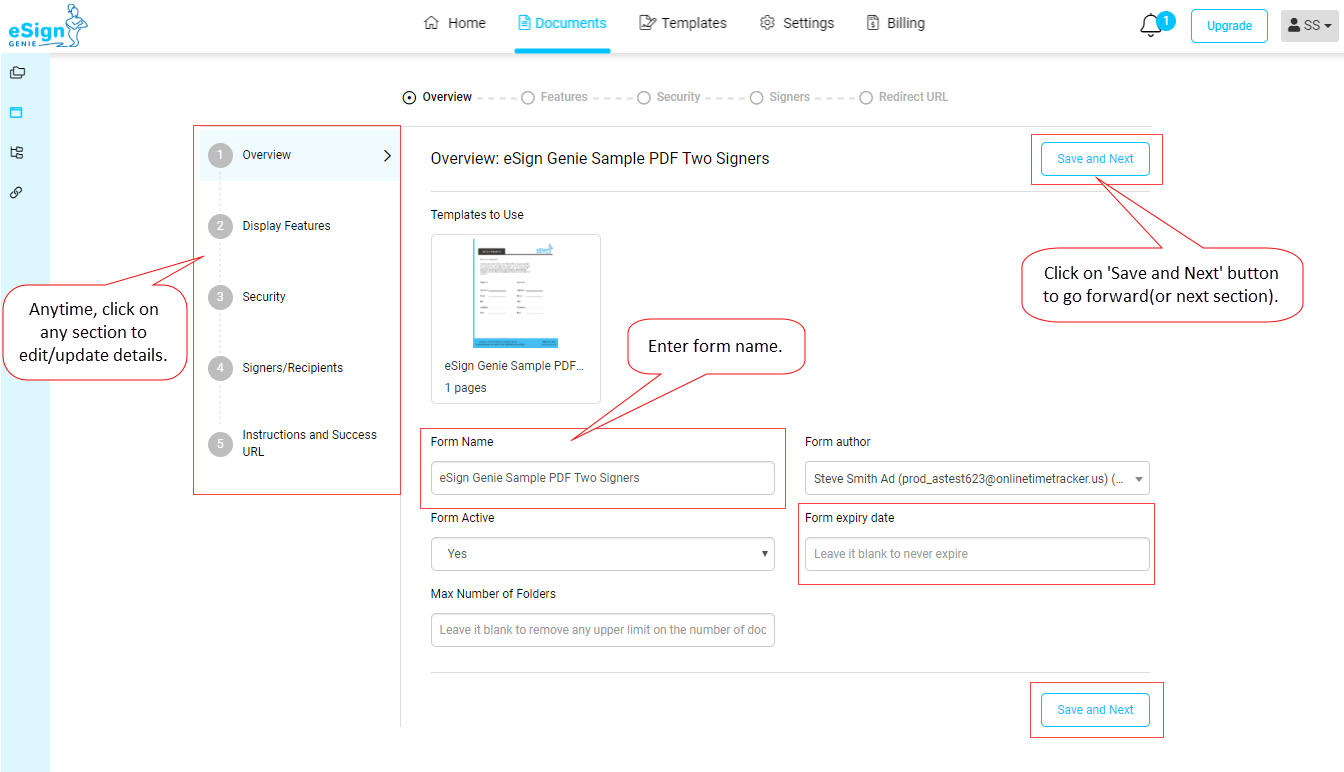Click the Form Name input field
The height and width of the screenshot is (772, 1344).
[603, 478]
